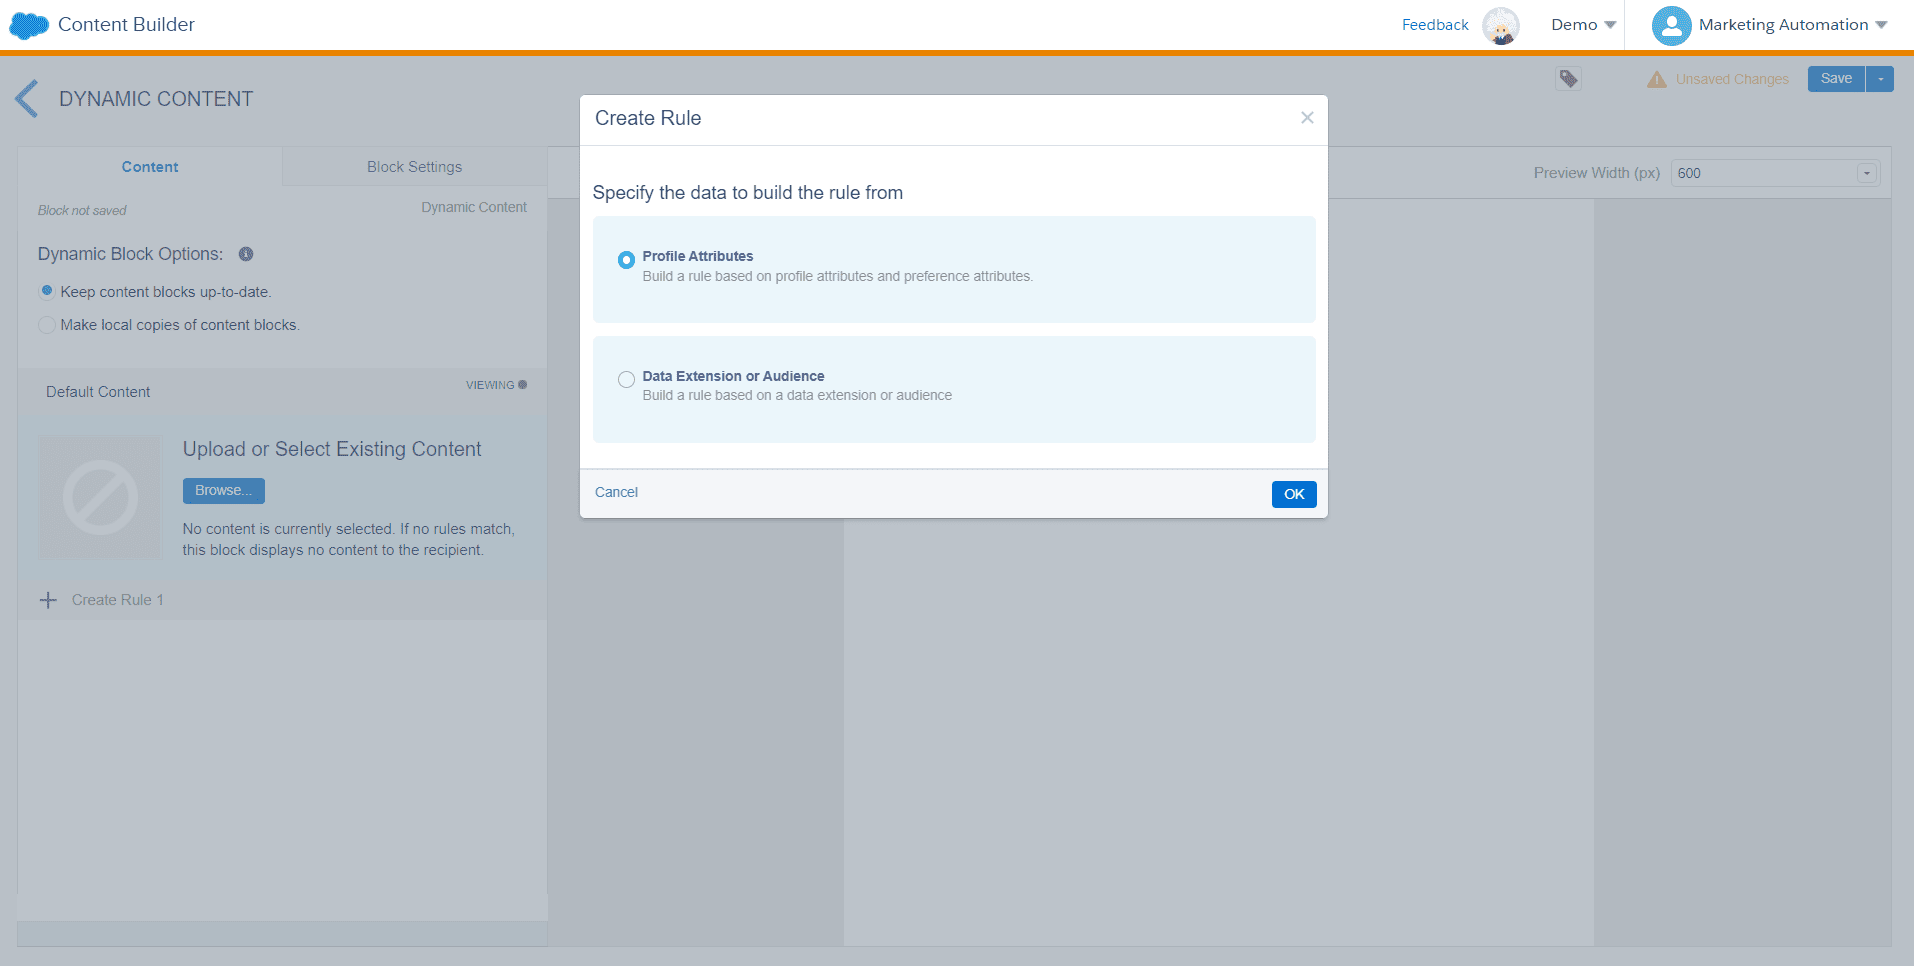This screenshot has height=966, width=1914.
Task: Open the Demo account dropdown
Action: pos(1583,25)
